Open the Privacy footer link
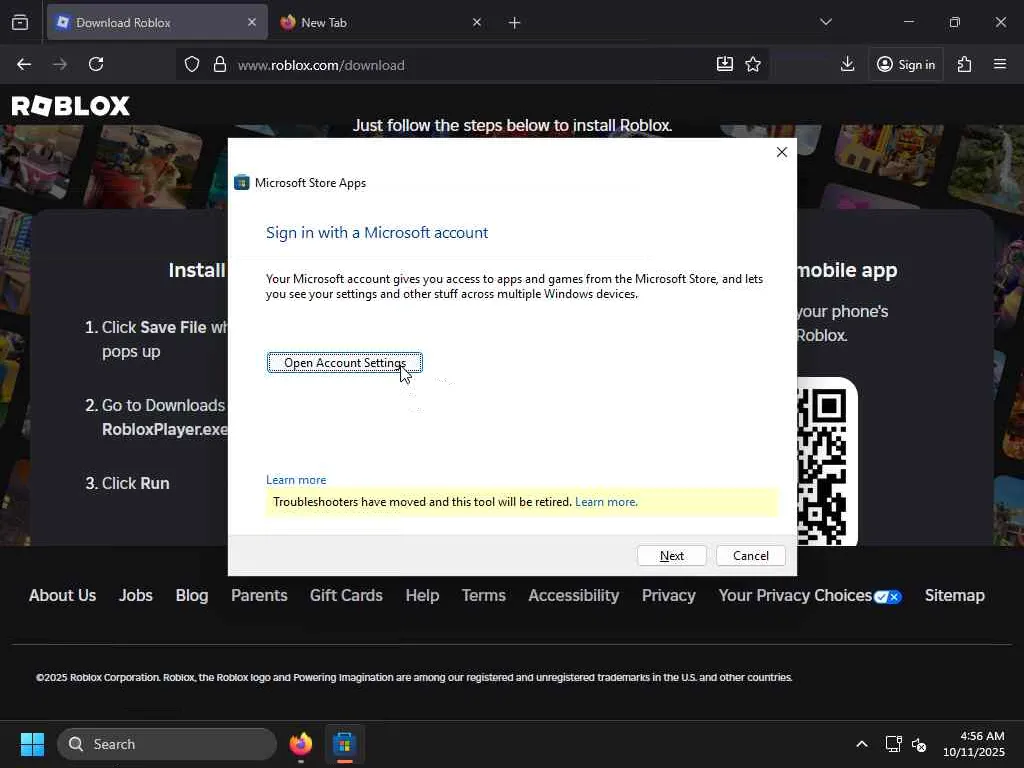The width and height of the screenshot is (1024, 768). click(x=669, y=596)
